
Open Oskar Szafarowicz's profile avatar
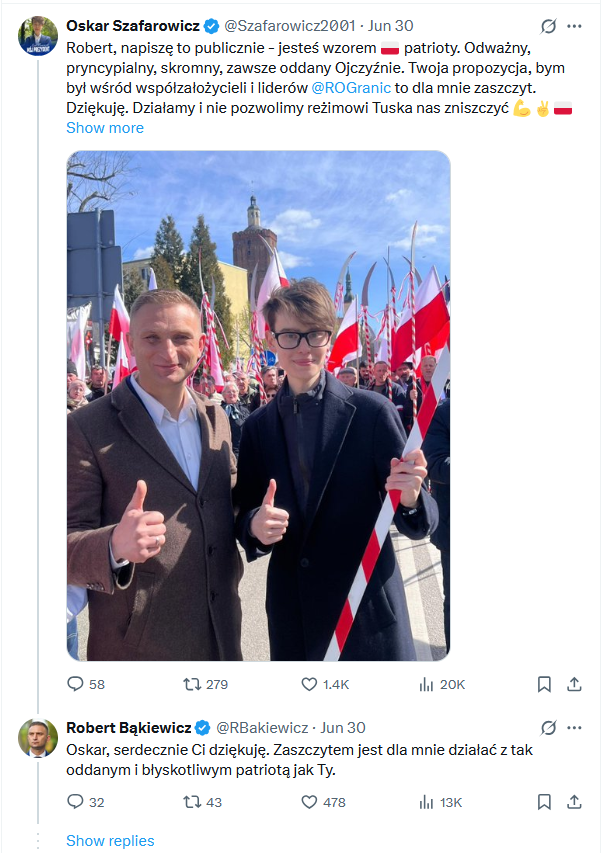click(38, 36)
